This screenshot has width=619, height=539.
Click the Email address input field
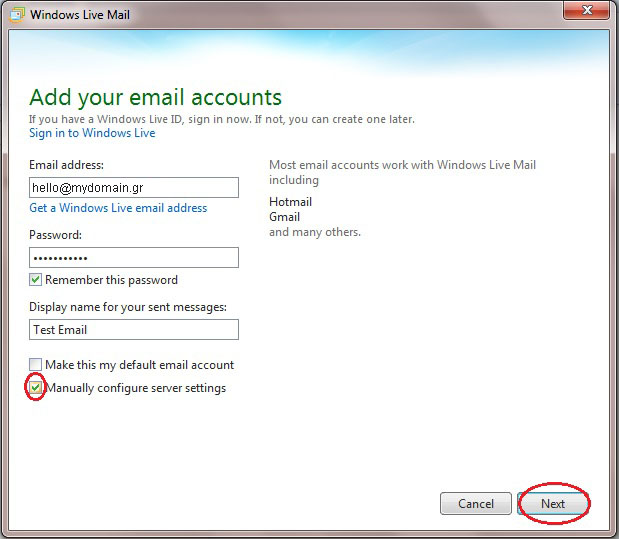click(134, 187)
